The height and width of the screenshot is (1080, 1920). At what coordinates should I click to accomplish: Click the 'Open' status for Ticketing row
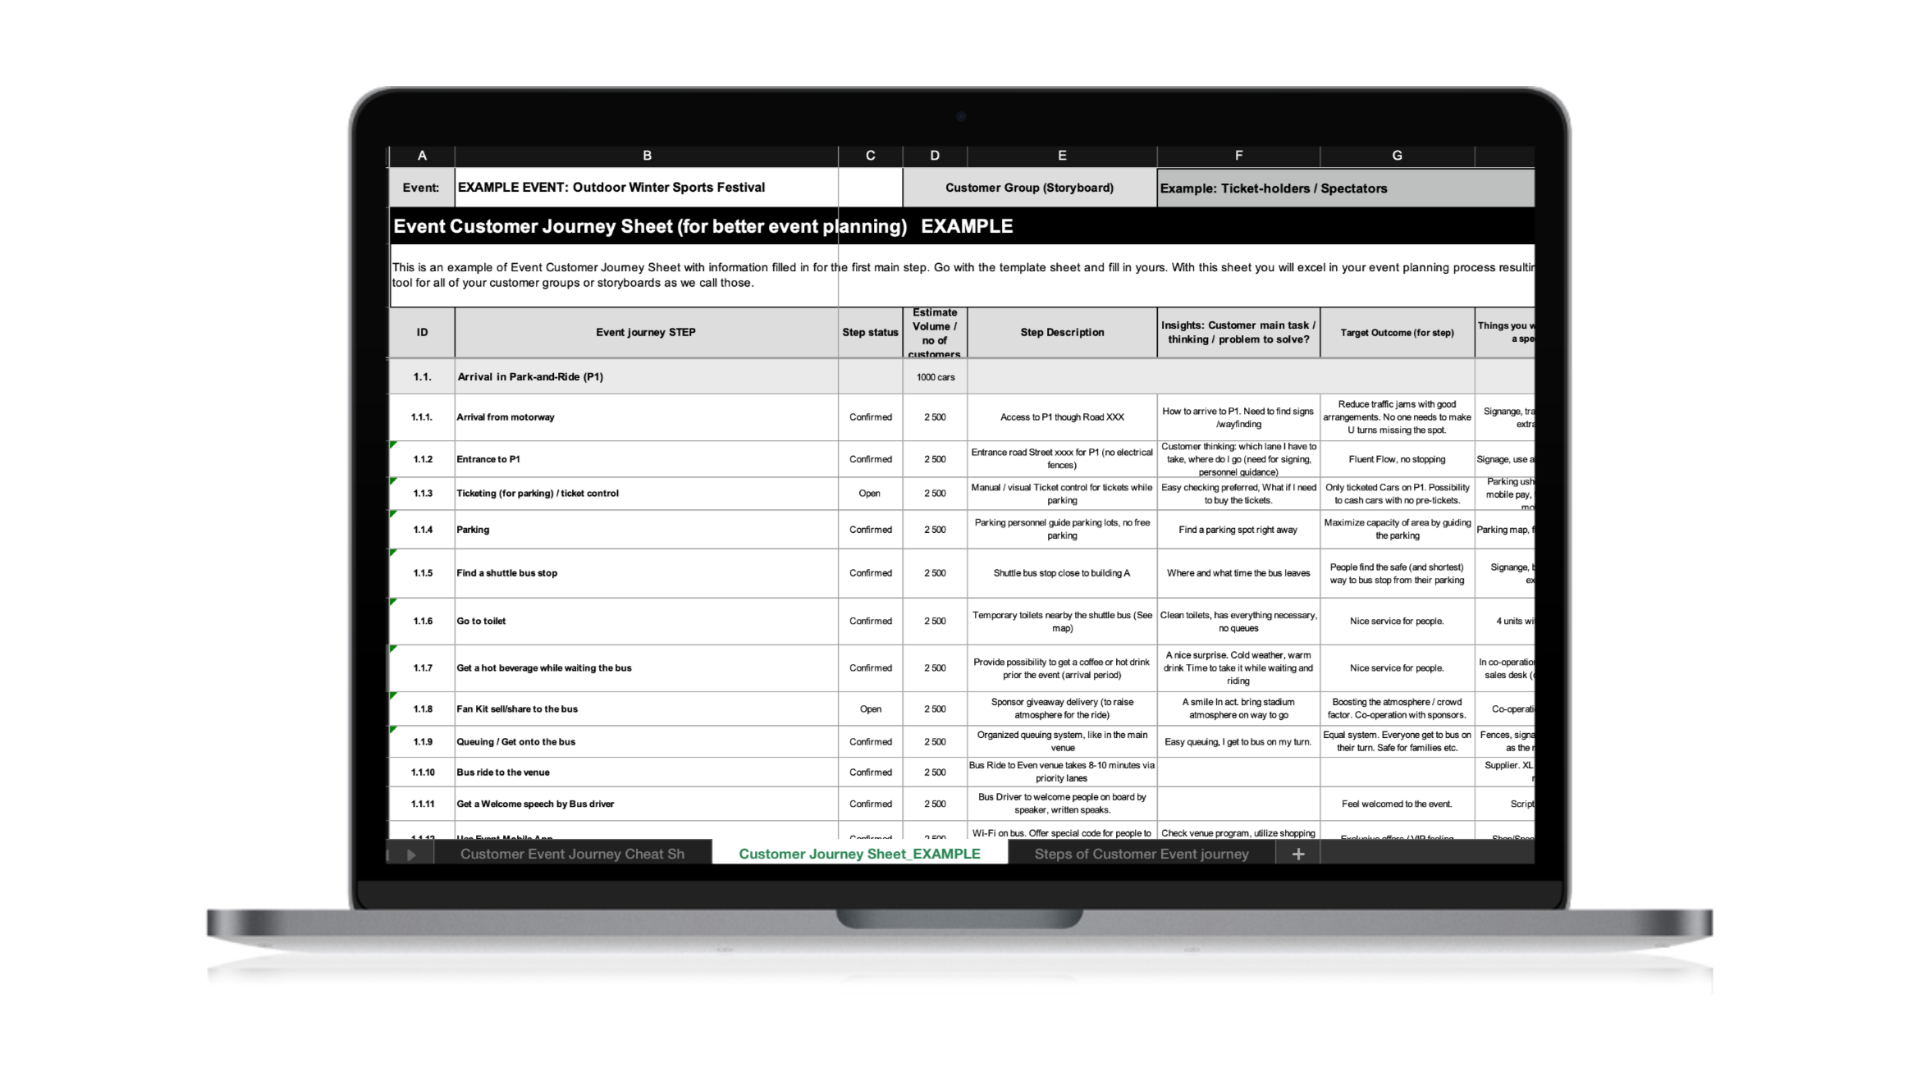(x=870, y=493)
